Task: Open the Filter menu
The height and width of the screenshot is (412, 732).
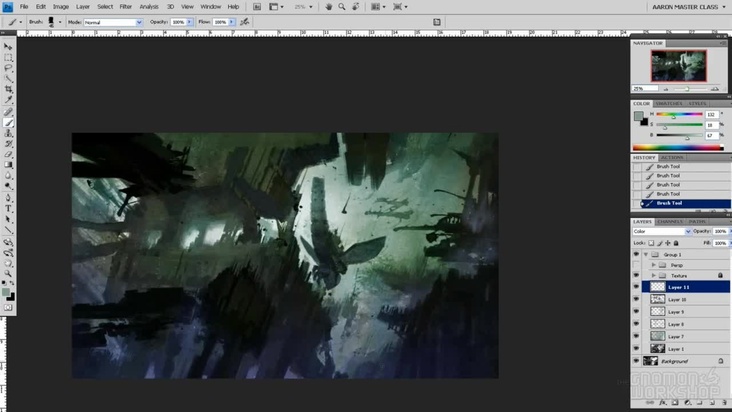Action: pyautogui.click(x=126, y=6)
